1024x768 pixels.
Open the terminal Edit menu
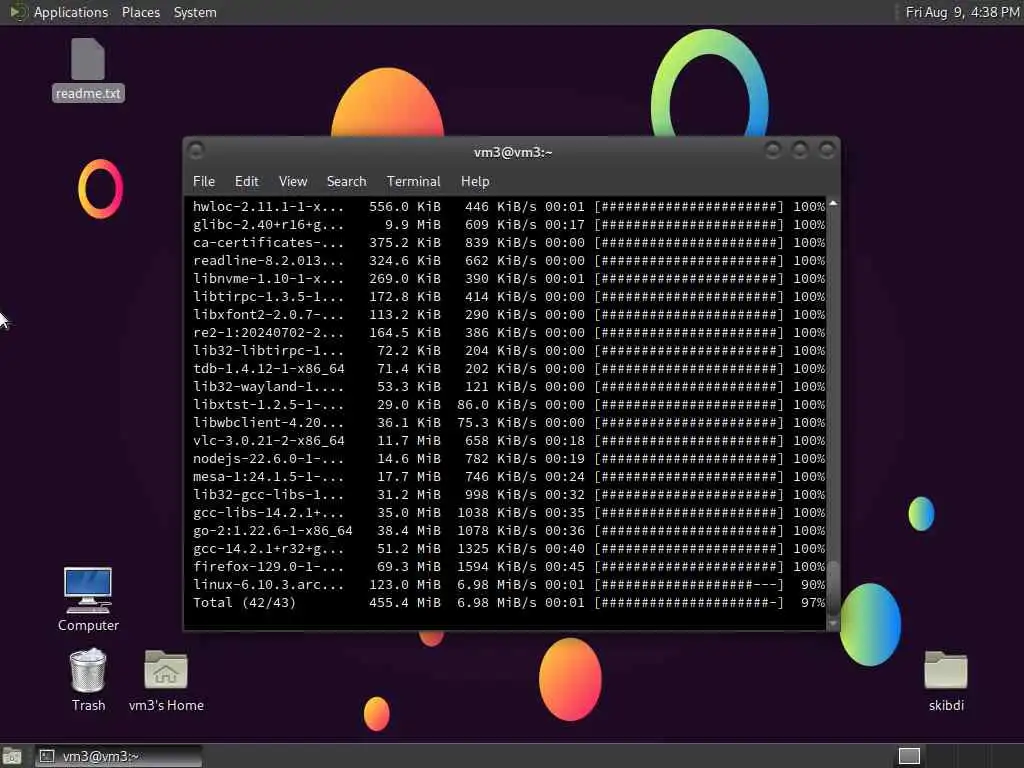(x=246, y=181)
